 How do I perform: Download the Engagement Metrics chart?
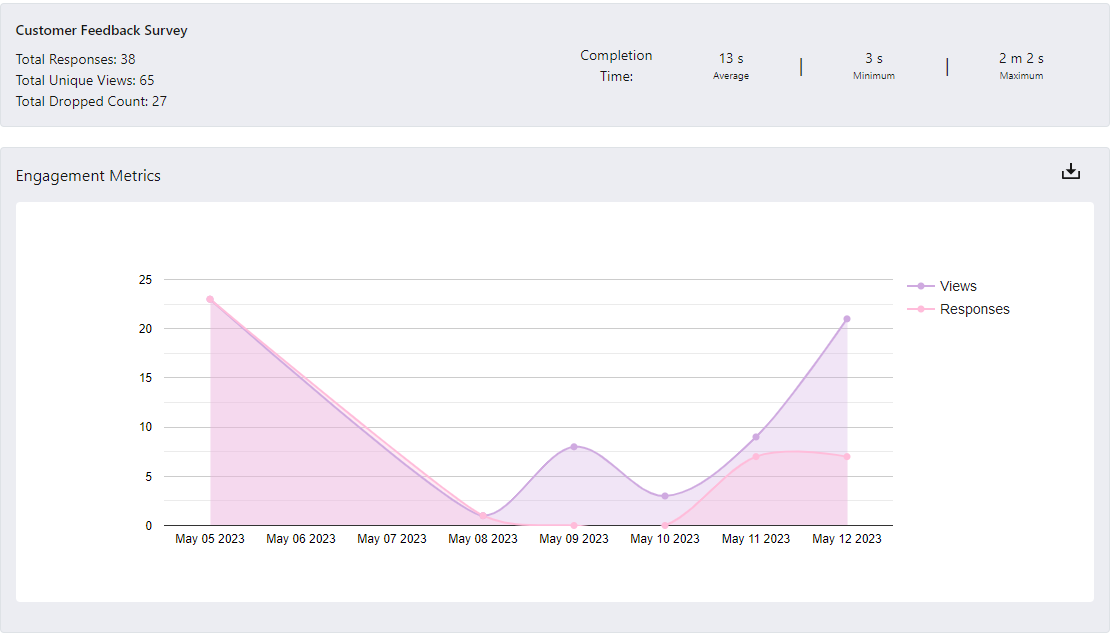(1071, 172)
